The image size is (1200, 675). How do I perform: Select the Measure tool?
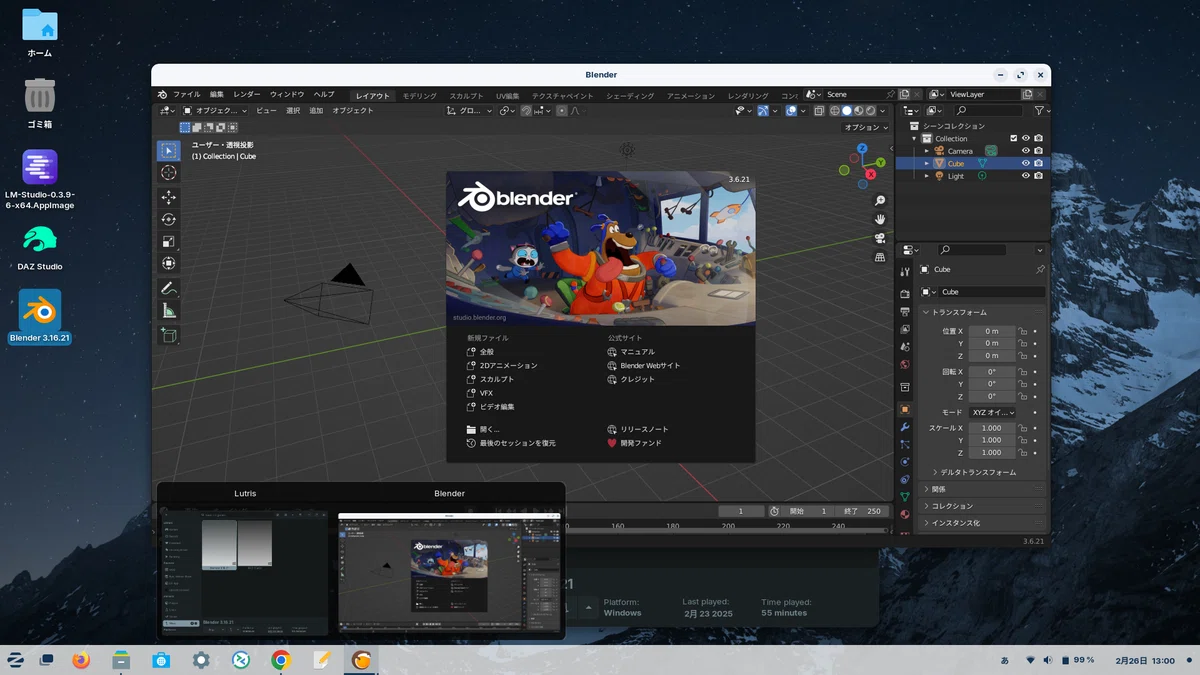click(168, 311)
